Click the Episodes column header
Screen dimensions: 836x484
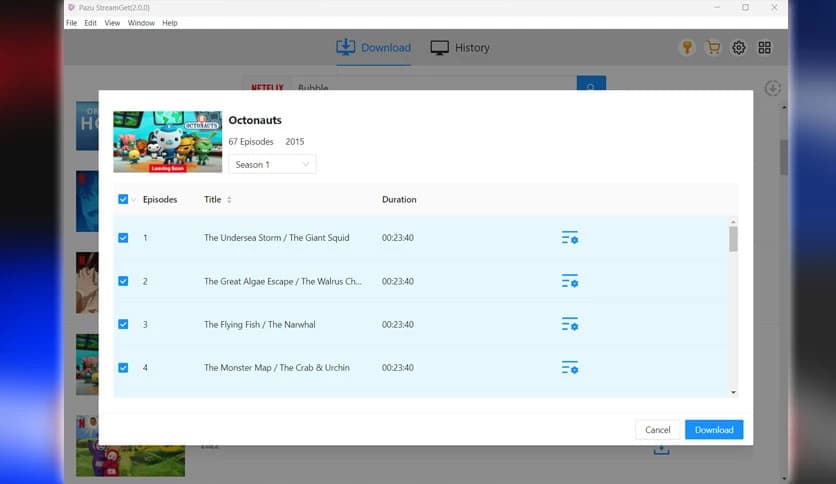160,199
